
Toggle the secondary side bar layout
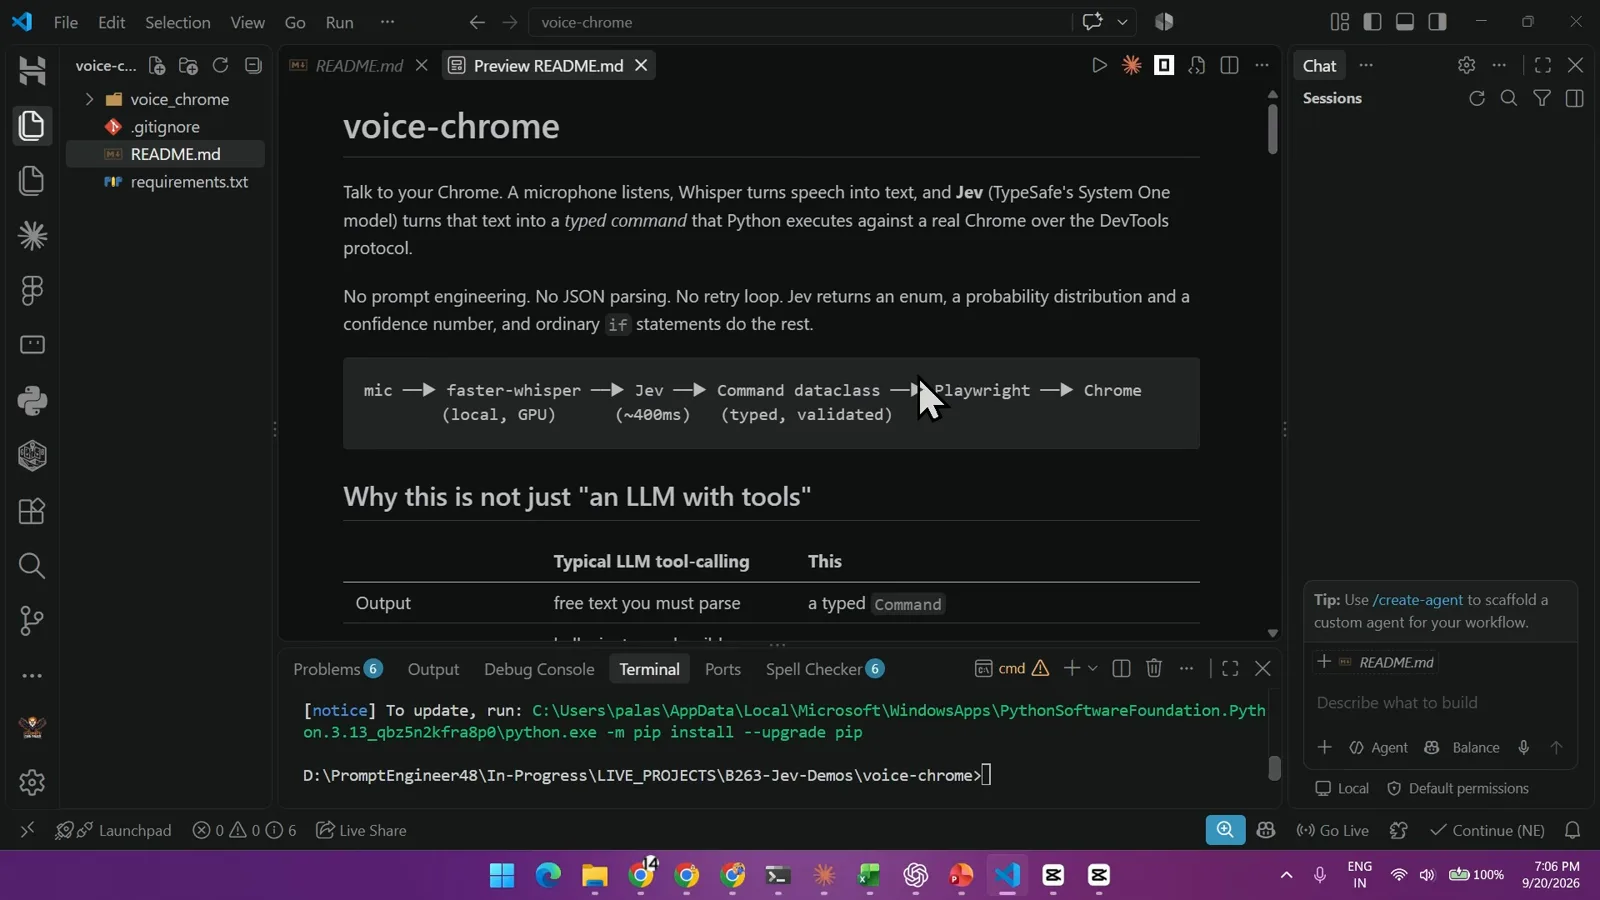(1437, 22)
